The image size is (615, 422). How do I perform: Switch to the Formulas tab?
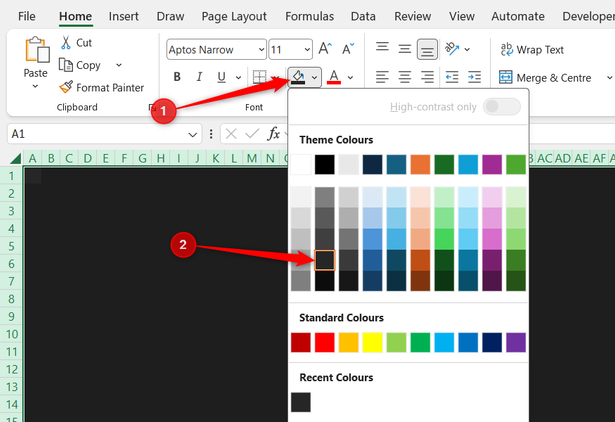[309, 16]
